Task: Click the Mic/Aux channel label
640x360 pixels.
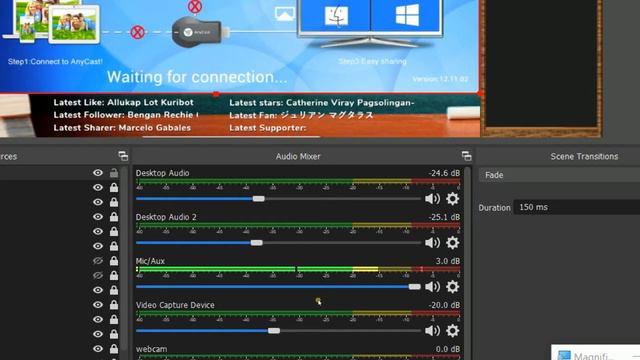Action: (150, 261)
